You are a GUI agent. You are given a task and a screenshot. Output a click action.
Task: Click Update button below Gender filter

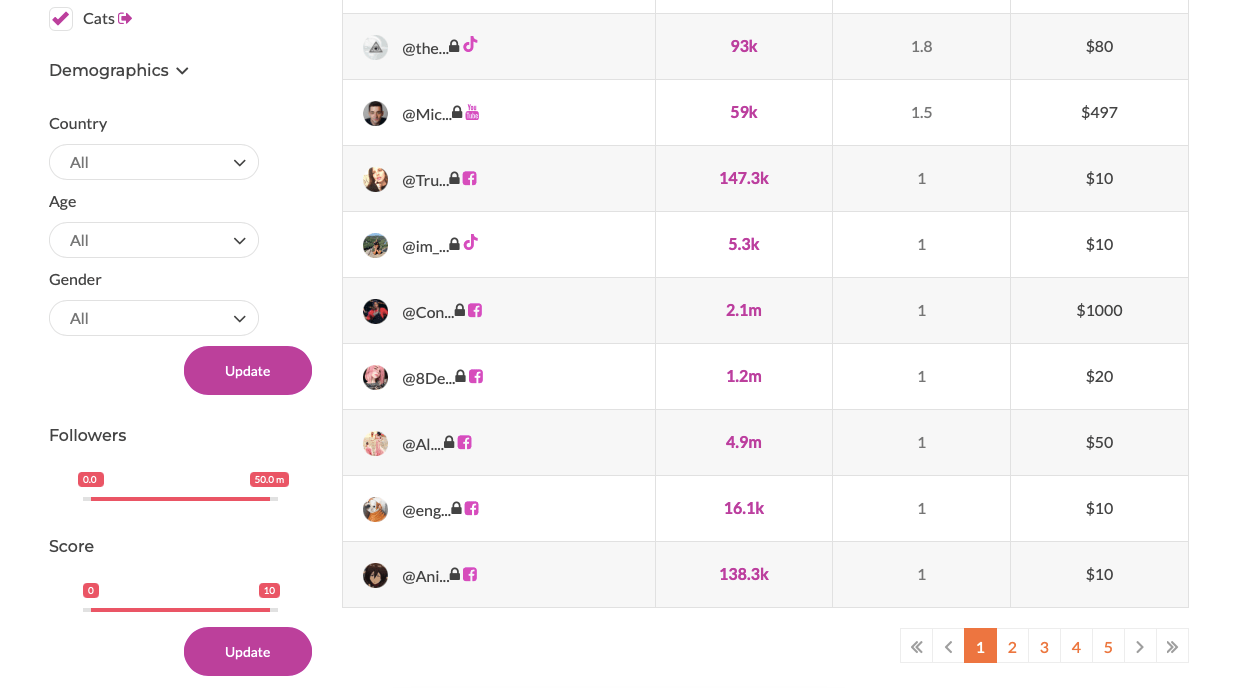(248, 370)
